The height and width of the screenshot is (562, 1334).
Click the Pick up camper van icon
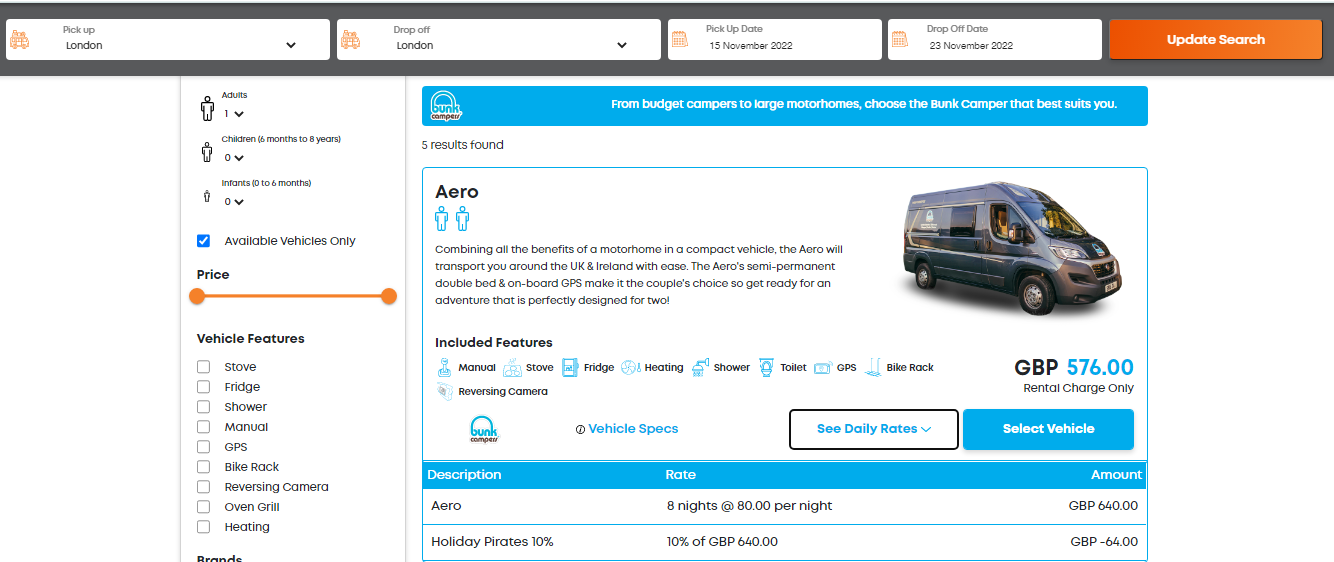click(20, 40)
